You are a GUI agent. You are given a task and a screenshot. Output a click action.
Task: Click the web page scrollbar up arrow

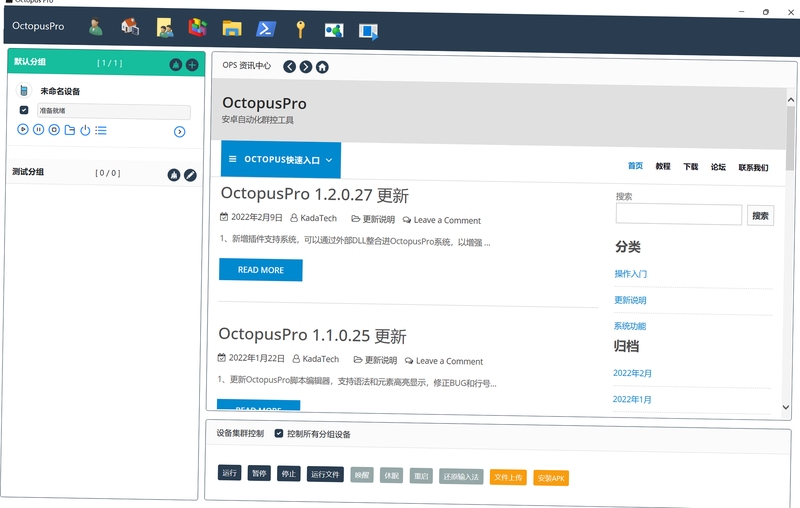click(x=791, y=100)
